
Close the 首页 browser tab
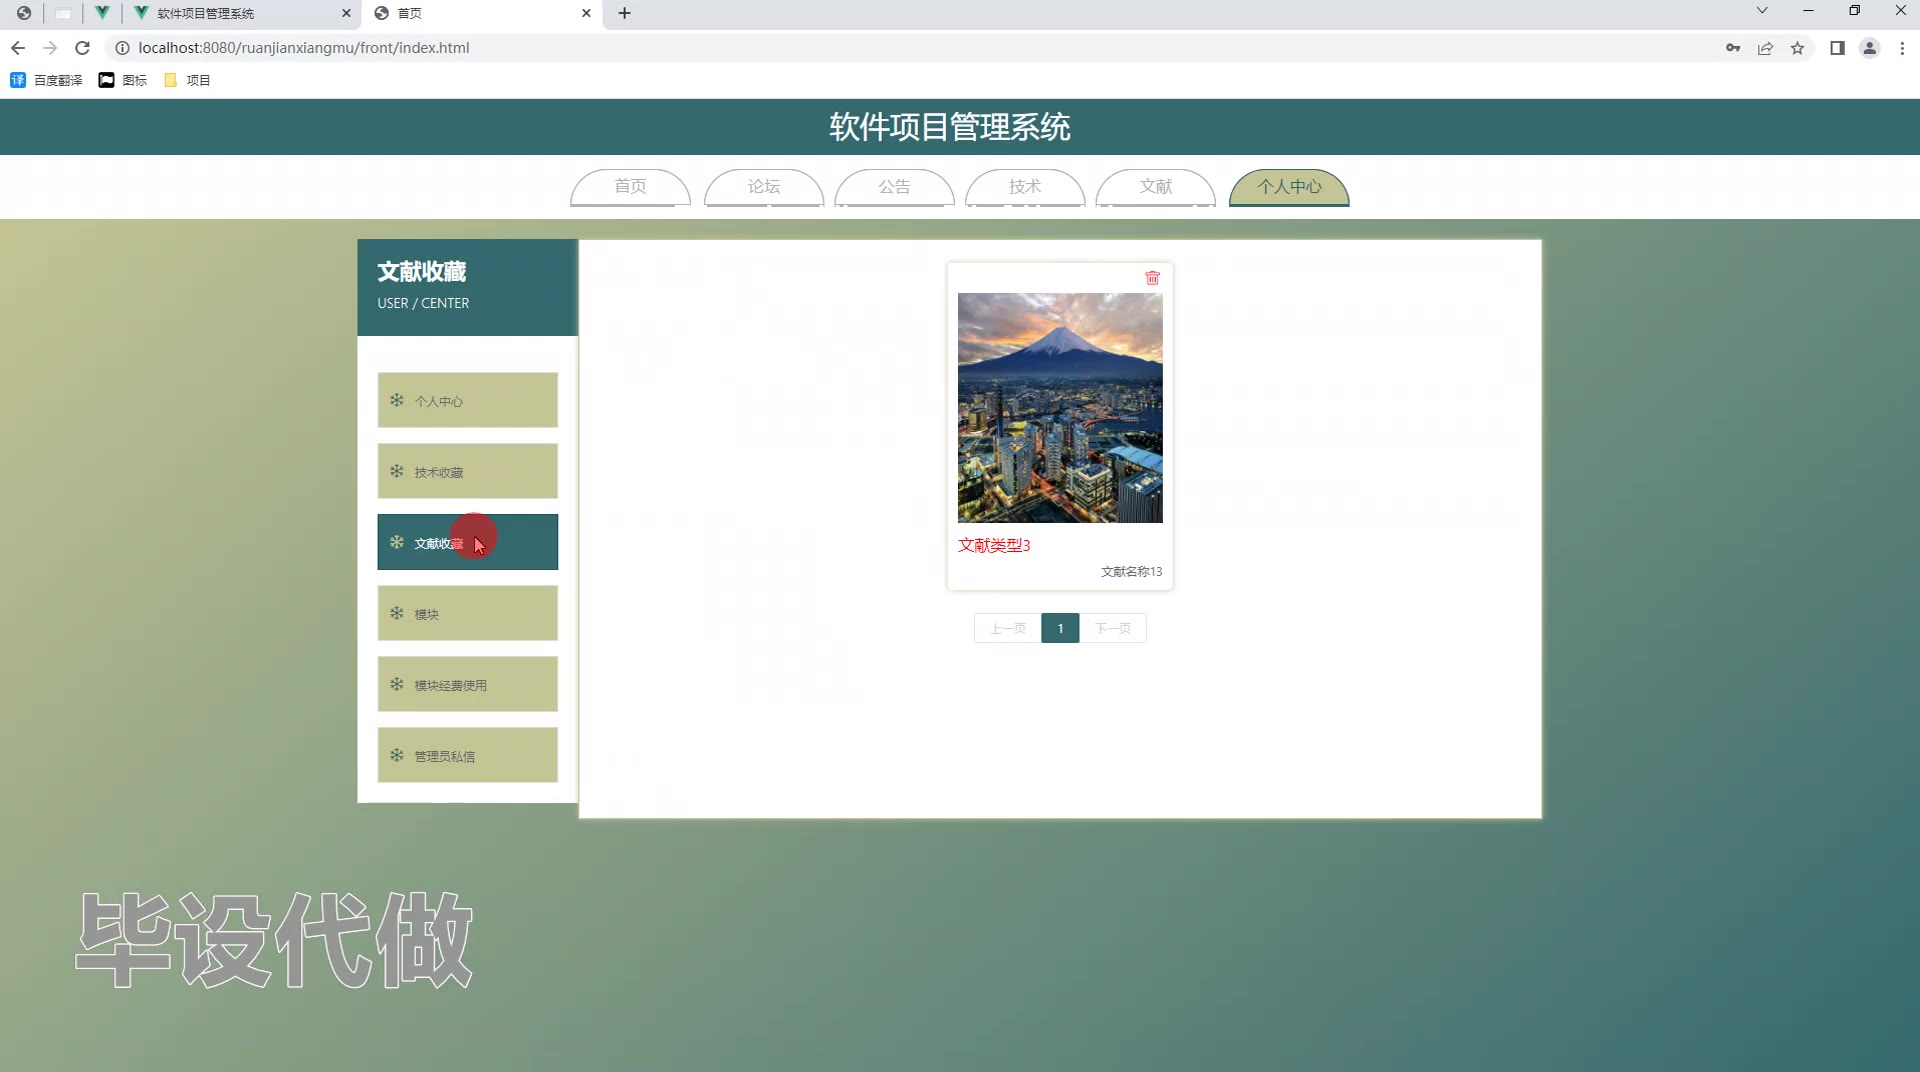tap(586, 13)
